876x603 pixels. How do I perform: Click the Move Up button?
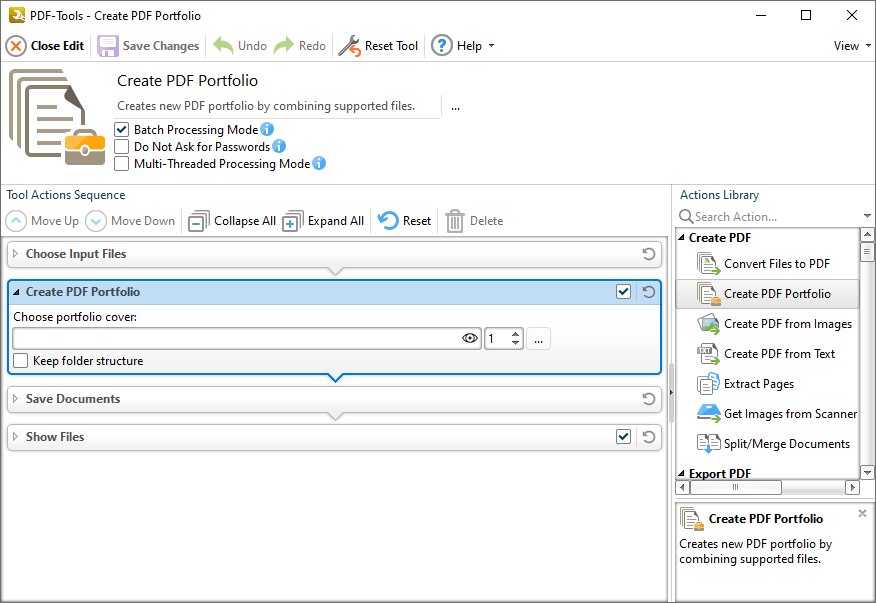tap(42, 221)
